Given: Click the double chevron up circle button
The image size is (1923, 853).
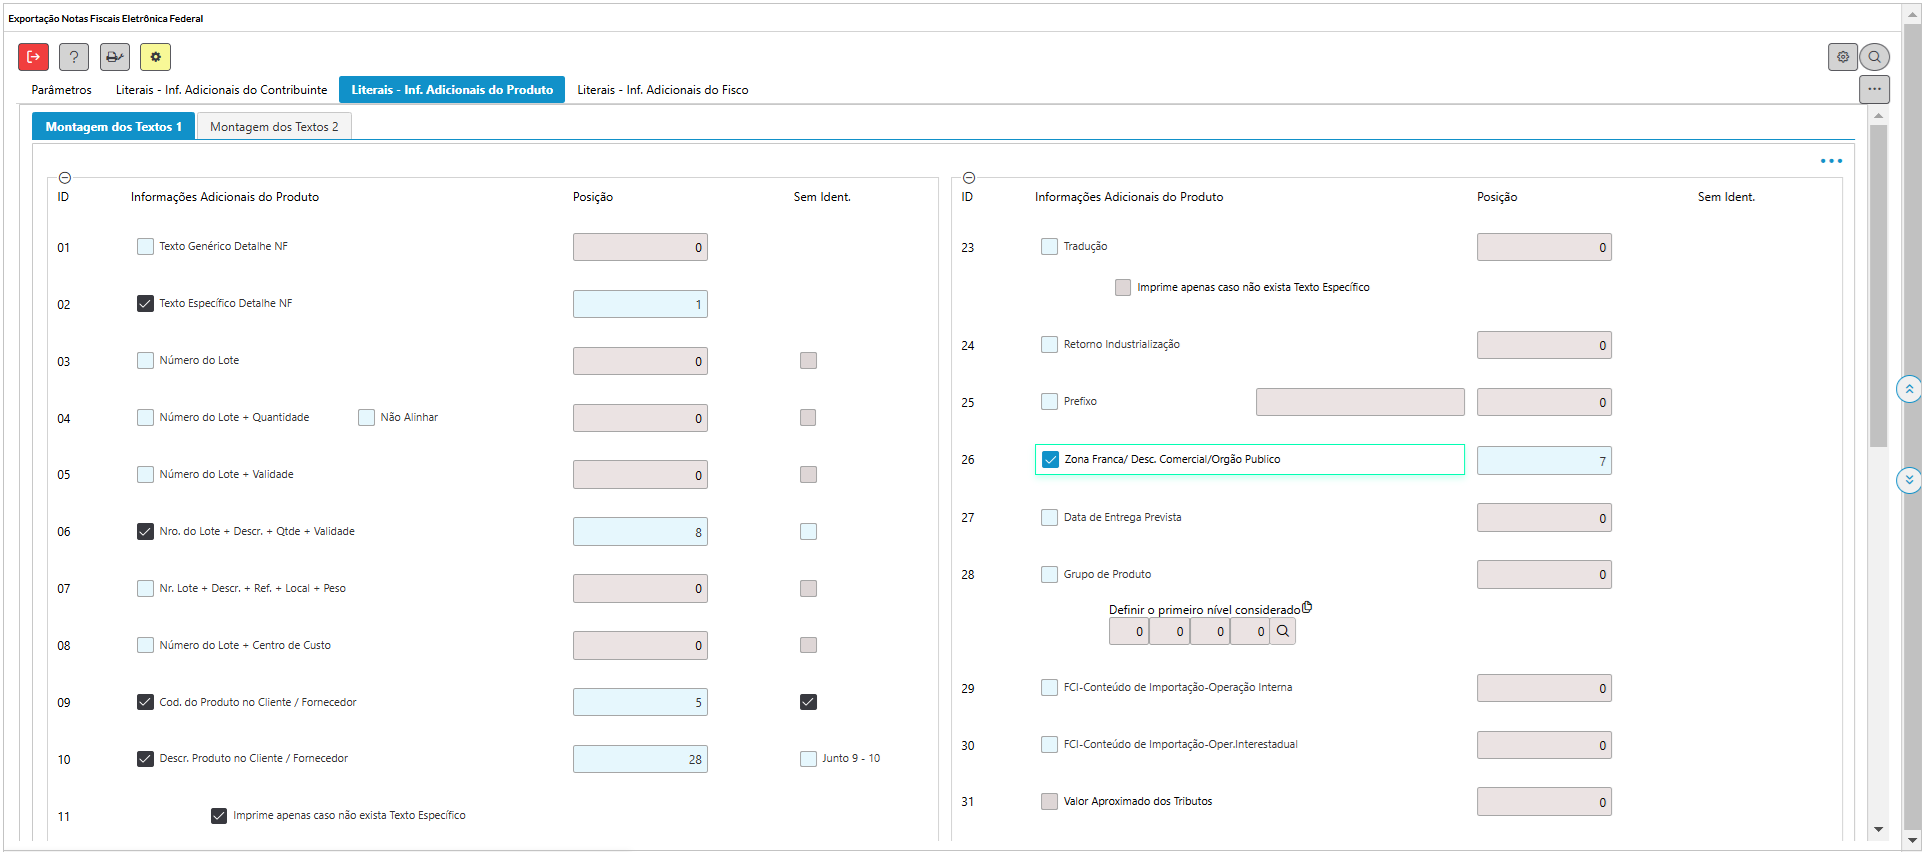Looking at the screenshot, I should click(1909, 389).
